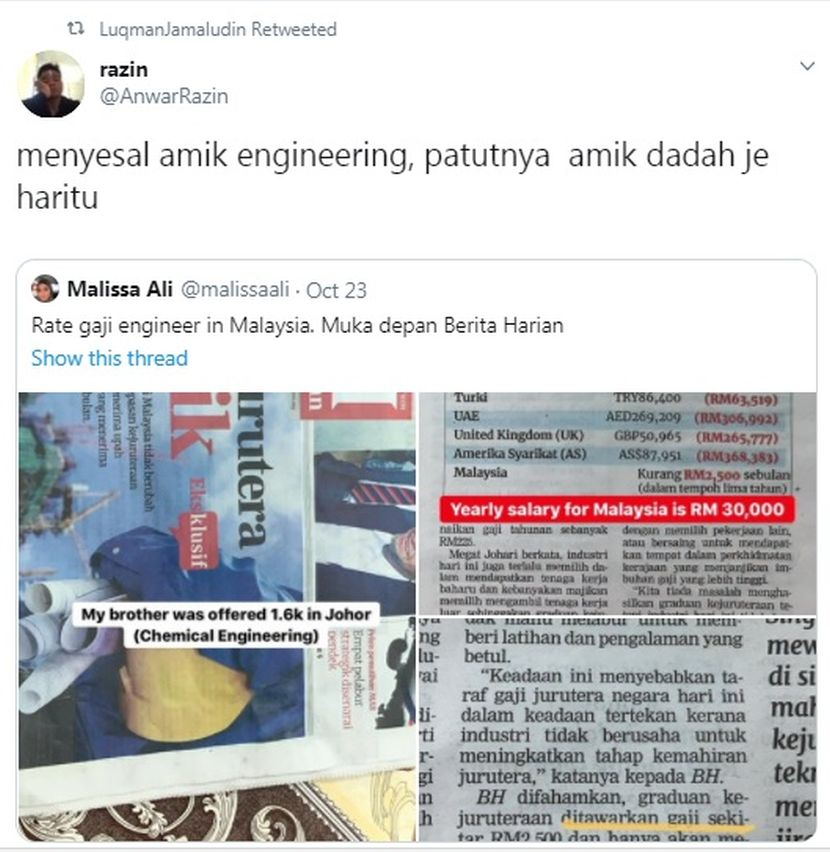The height and width of the screenshot is (852, 830).
Task: Click the Yearly salary red banner
Action: click(617, 510)
